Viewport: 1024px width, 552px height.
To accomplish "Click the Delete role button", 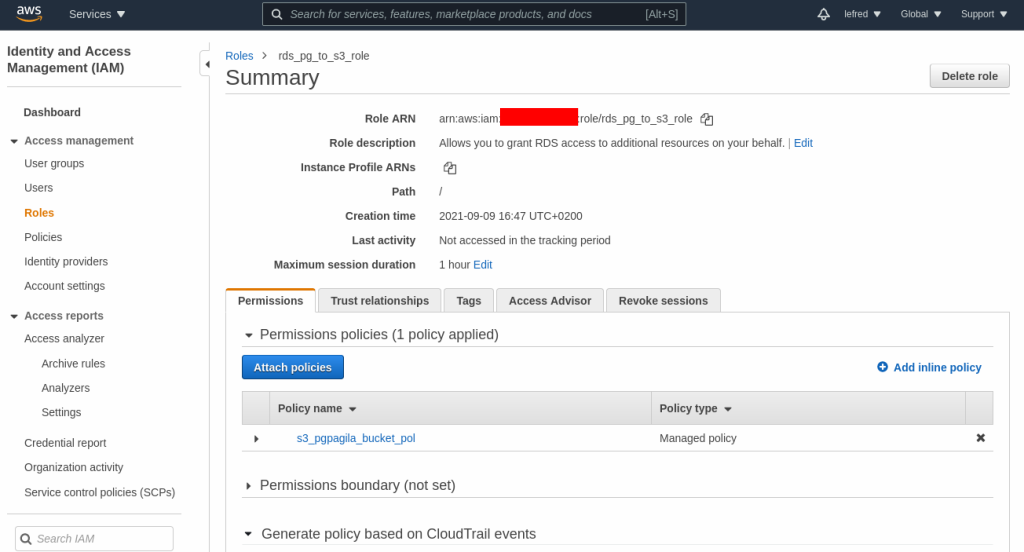I will [x=969, y=76].
